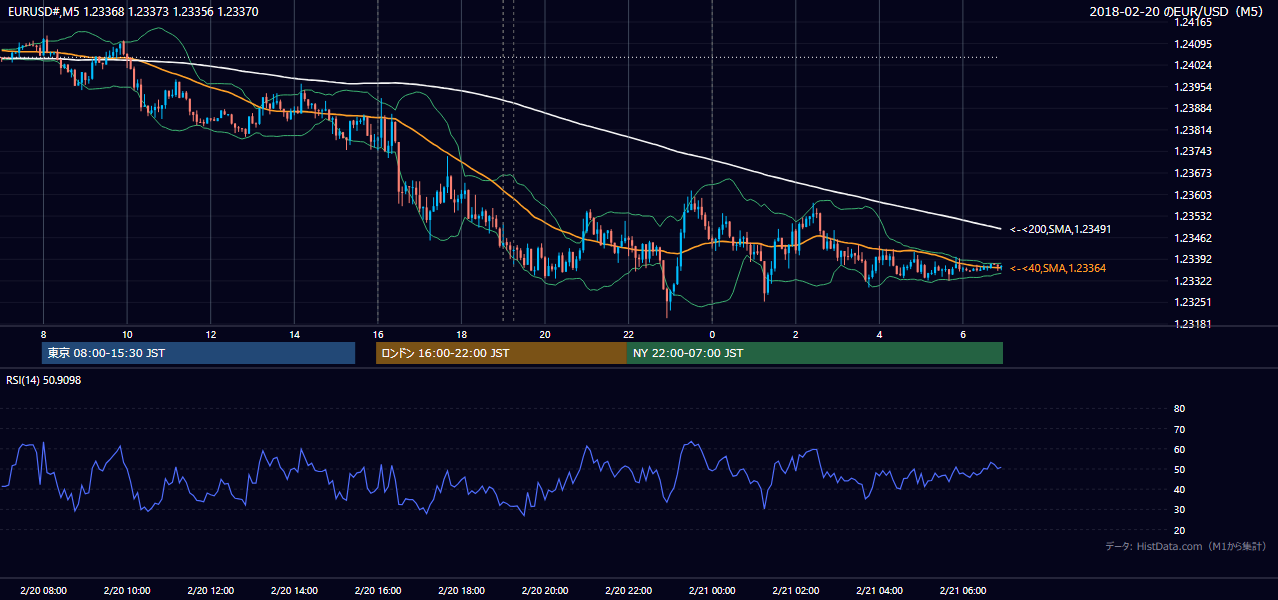This screenshot has height=600, width=1278.
Task: Click RSI level 50 on the axis
Action: [1179, 469]
